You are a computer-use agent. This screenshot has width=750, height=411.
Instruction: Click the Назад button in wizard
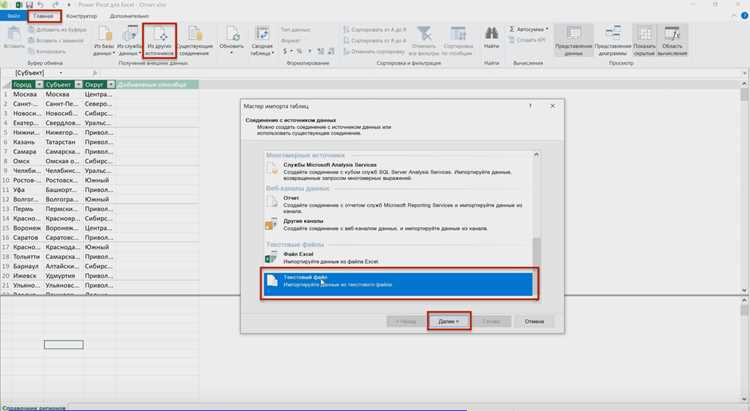click(x=406, y=322)
